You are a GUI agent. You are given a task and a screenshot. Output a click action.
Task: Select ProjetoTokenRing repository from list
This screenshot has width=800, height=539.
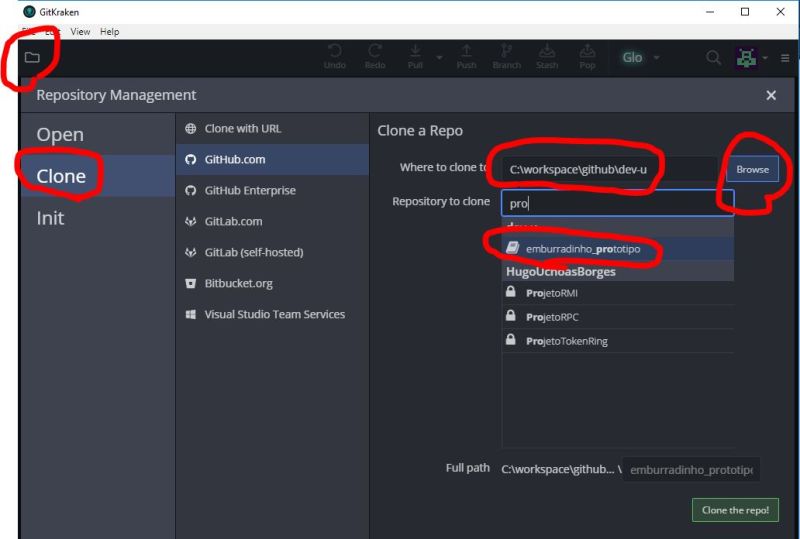pos(617,341)
